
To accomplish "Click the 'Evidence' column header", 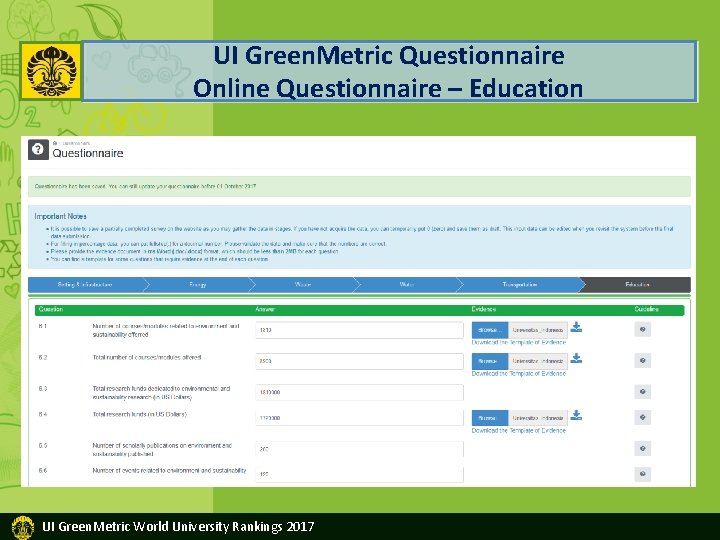I will point(484,309).
